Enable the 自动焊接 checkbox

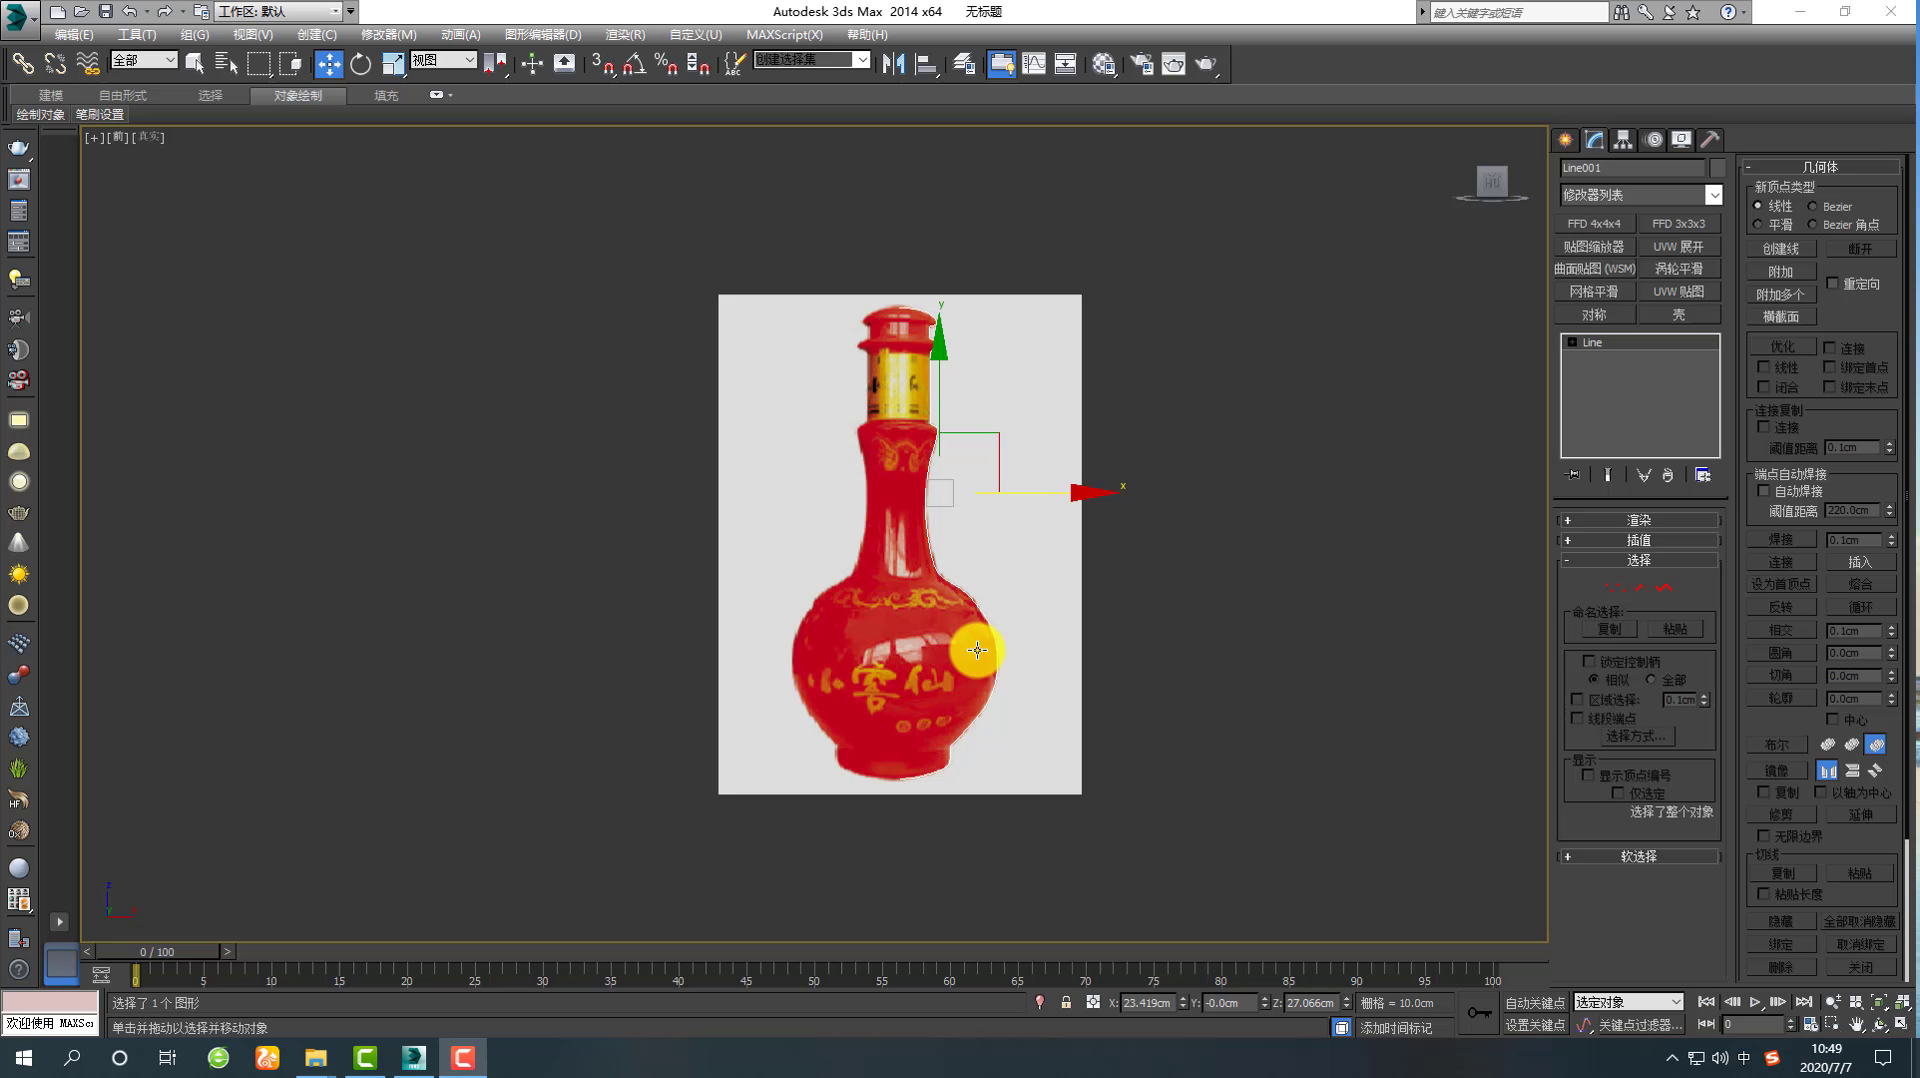pyautogui.click(x=1764, y=491)
